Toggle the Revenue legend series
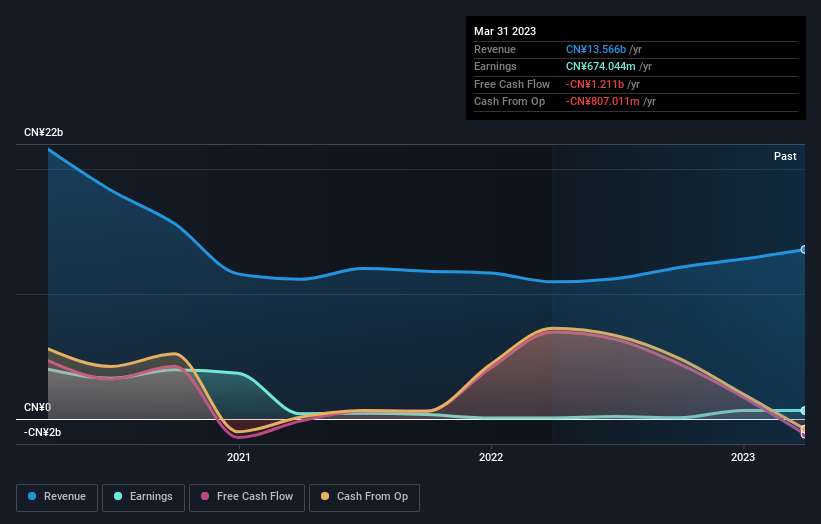The width and height of the screenshot is (821, 524). point(57,497)
